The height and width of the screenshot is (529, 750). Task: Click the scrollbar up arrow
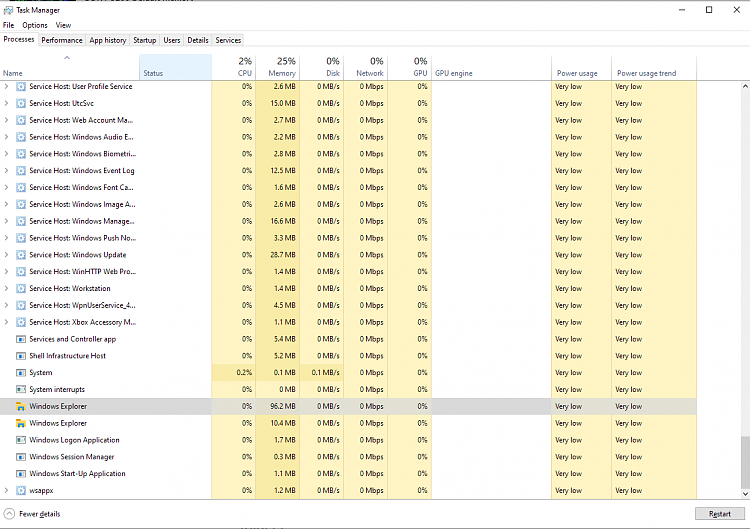pos(745,87)
